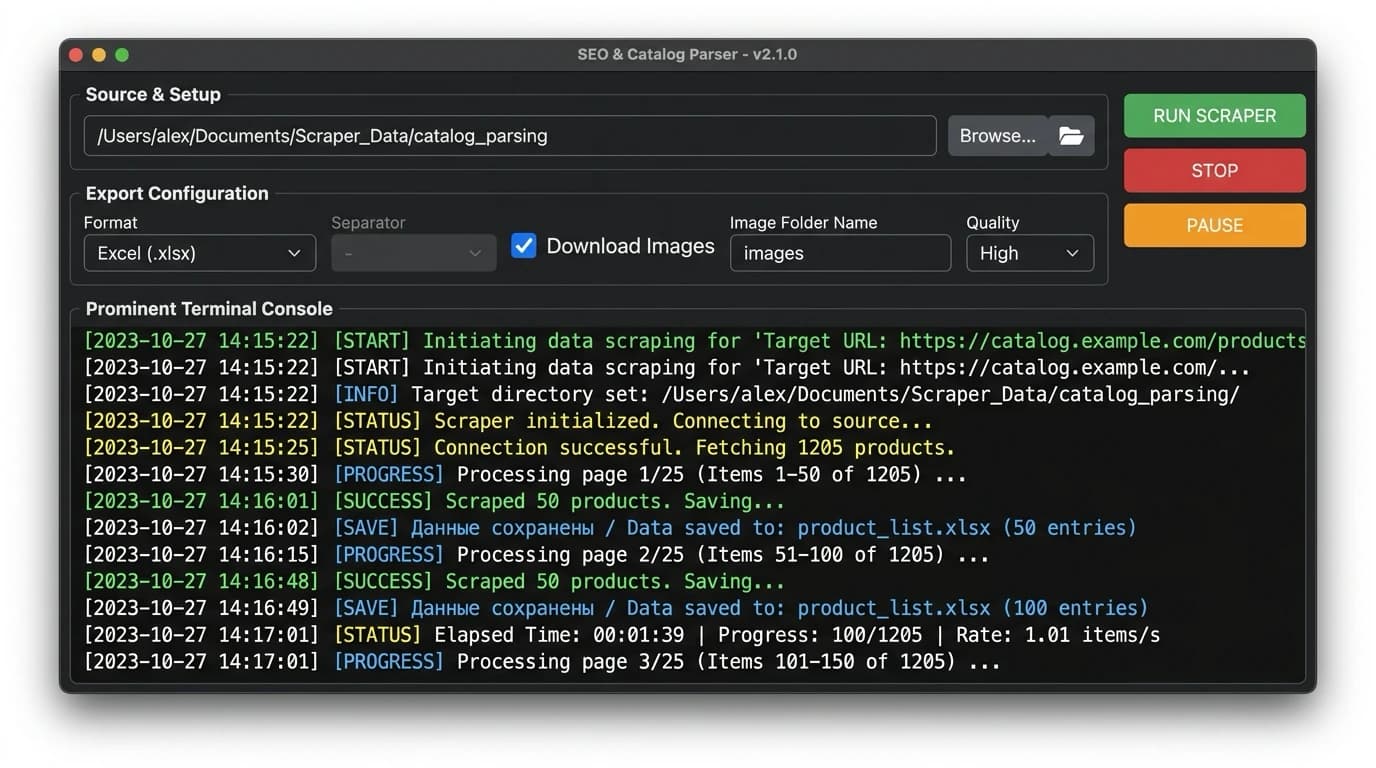Click the 'Processing page 3/25' log line
The image size is (1376, 768).
(542, 661)
